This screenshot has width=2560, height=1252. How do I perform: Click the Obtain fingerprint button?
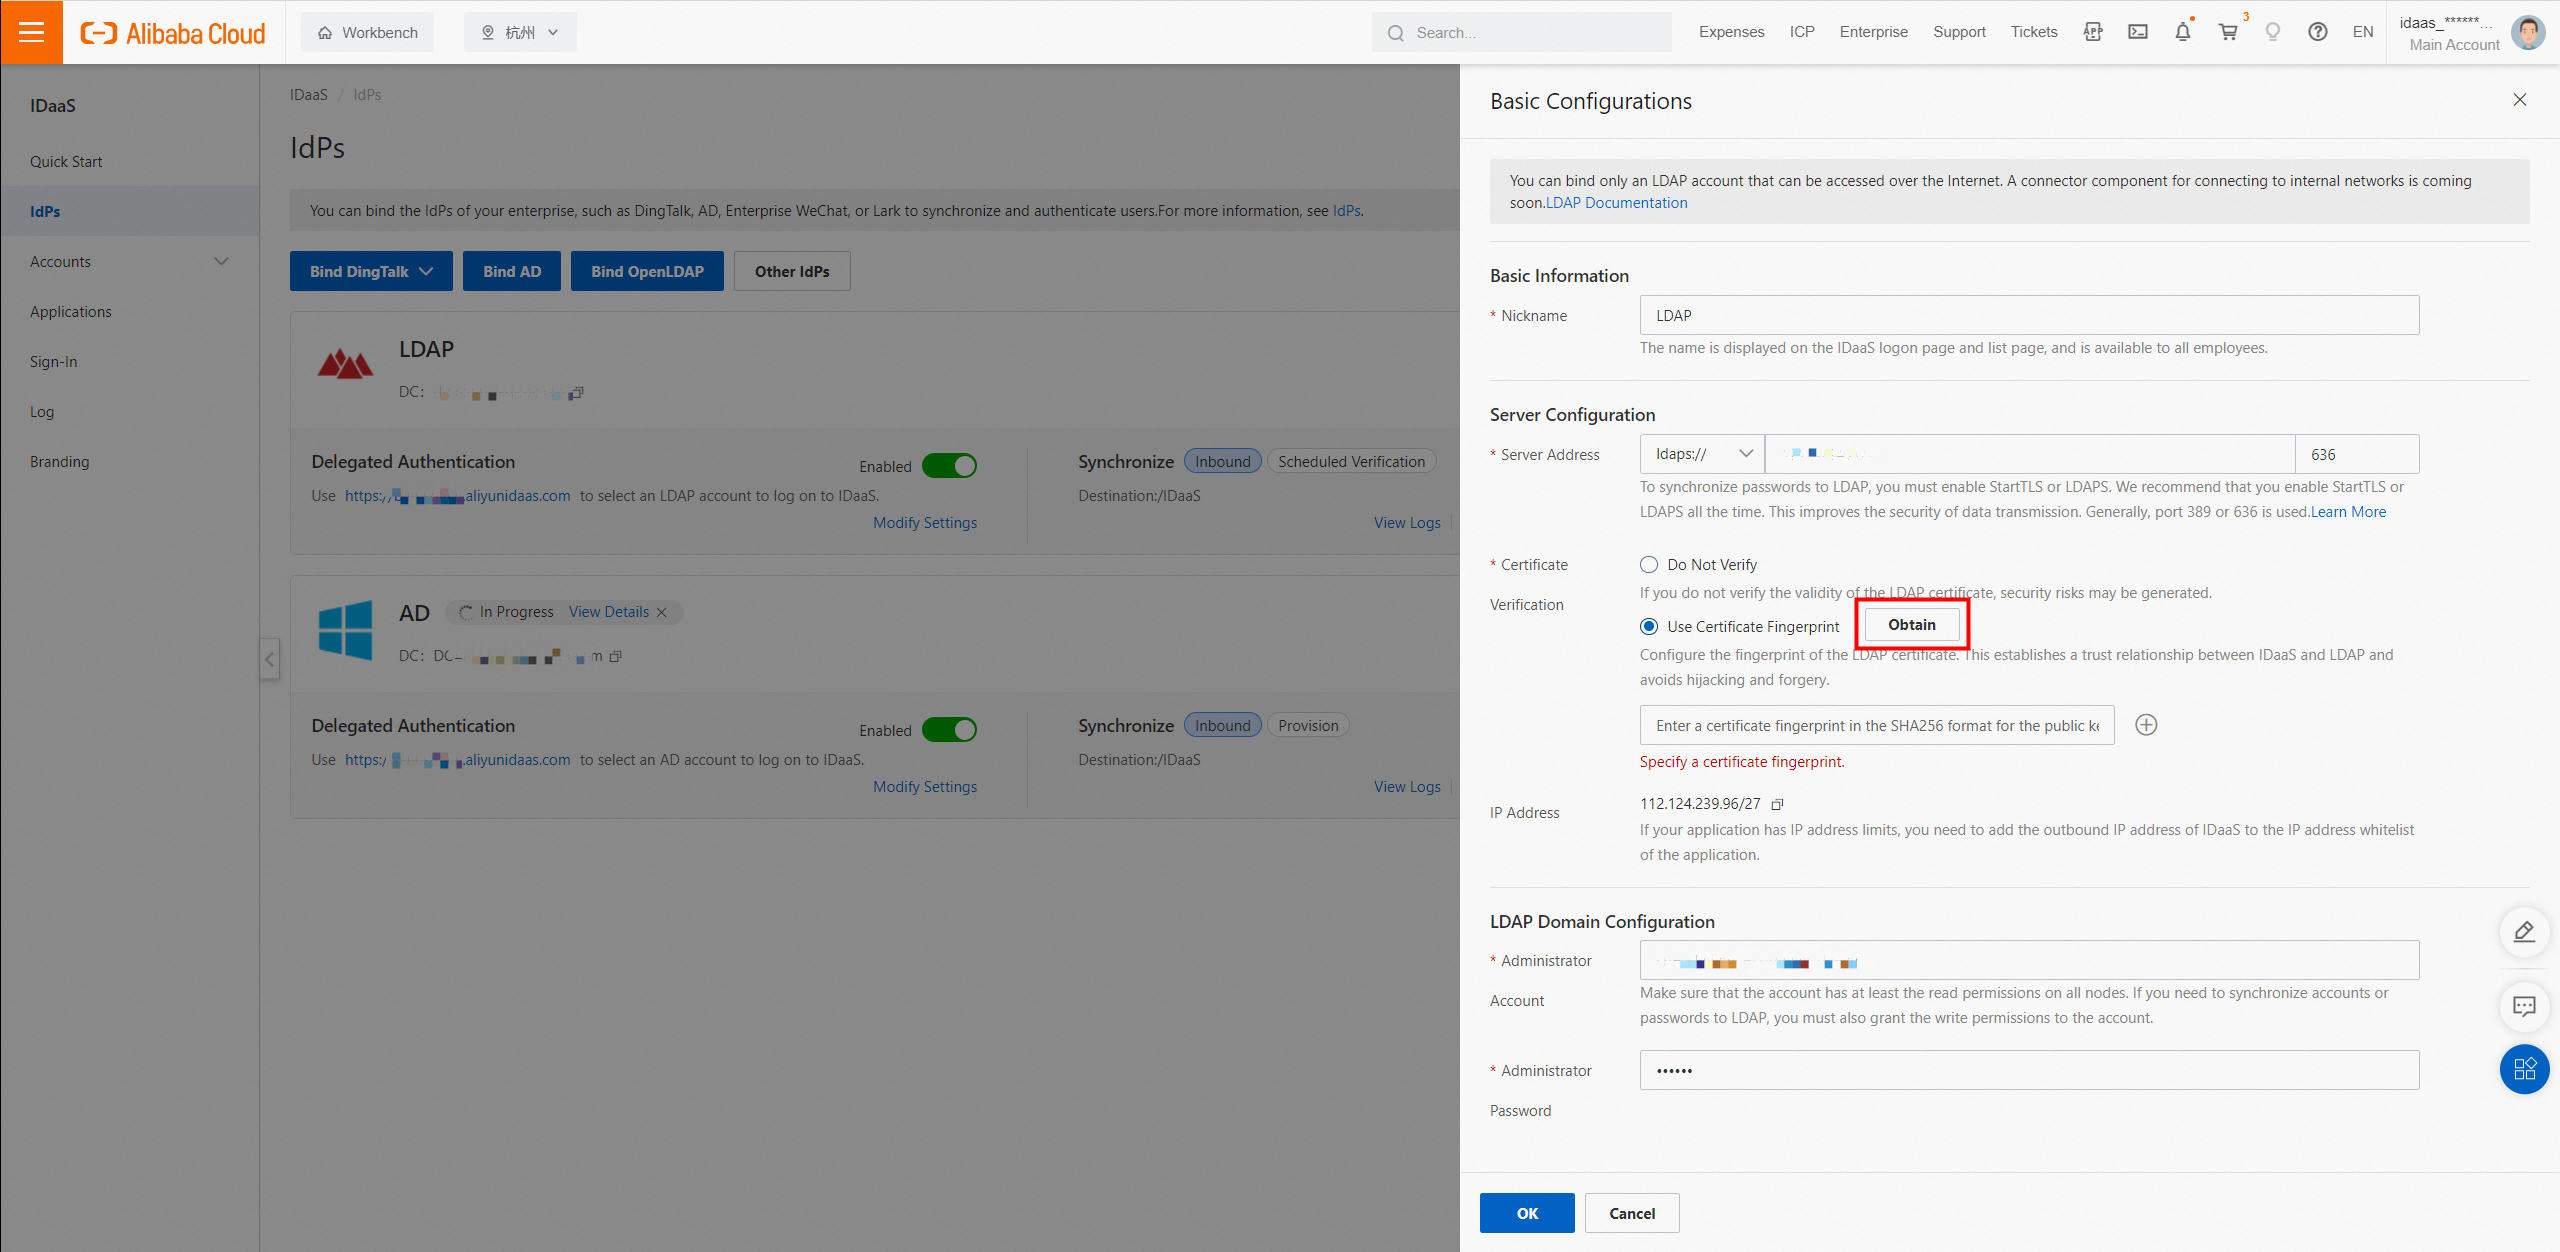pyautogui.click(x=1911, y=625)
